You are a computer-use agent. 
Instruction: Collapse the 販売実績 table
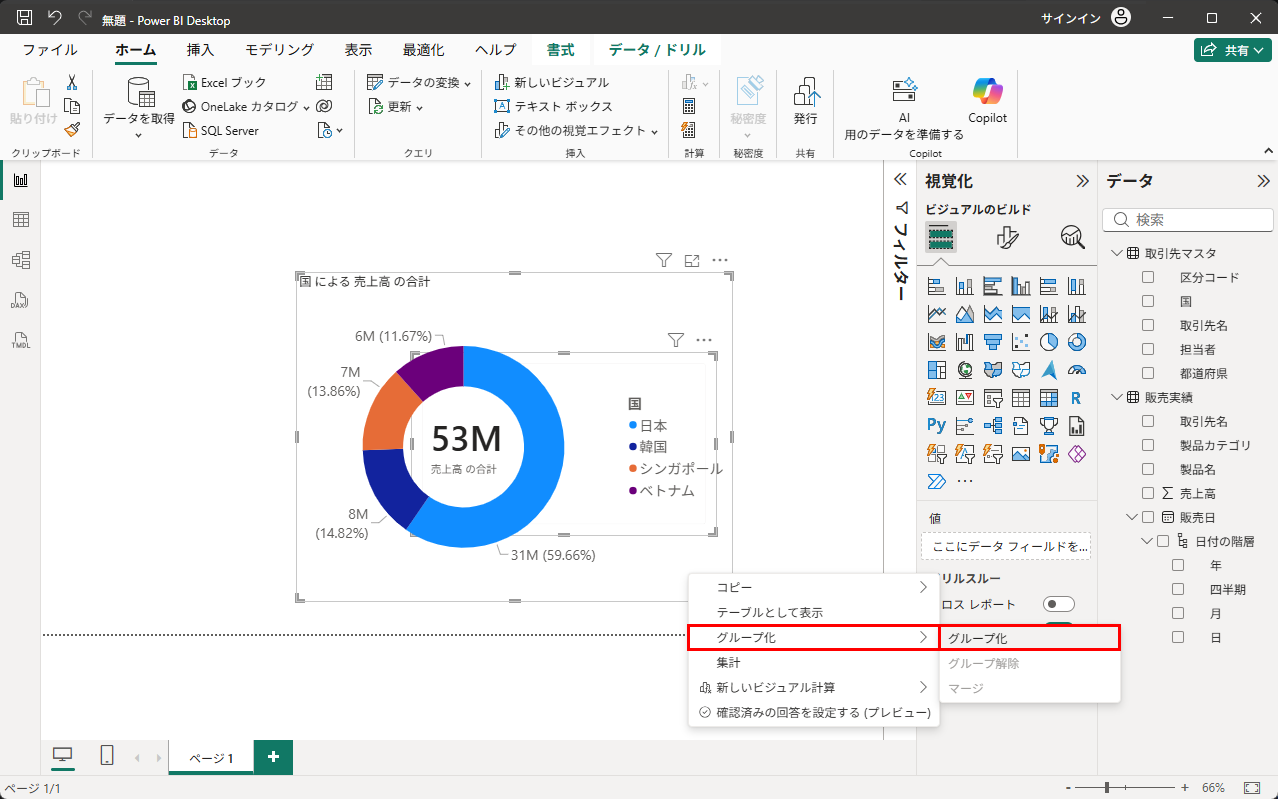point(1116,397)
